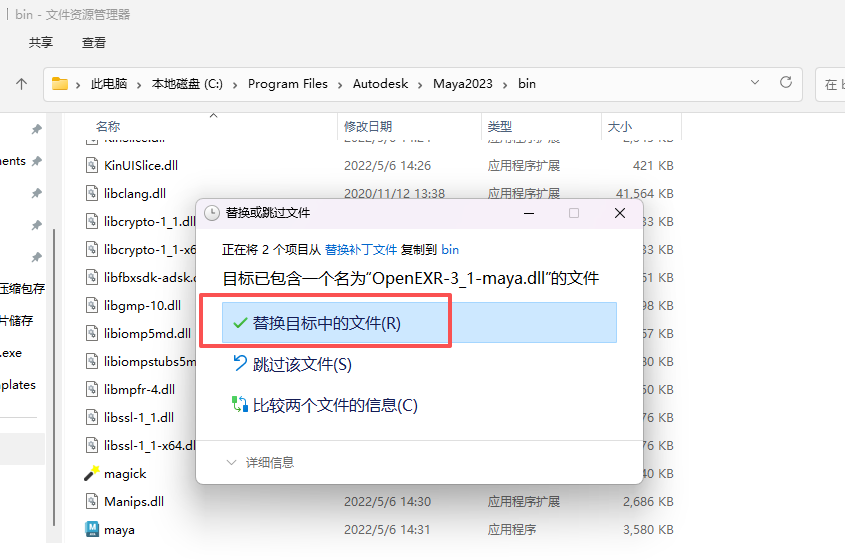Select libgmp-10.dll file
This screenshot has width=845, height=560.
click(142, 306)
